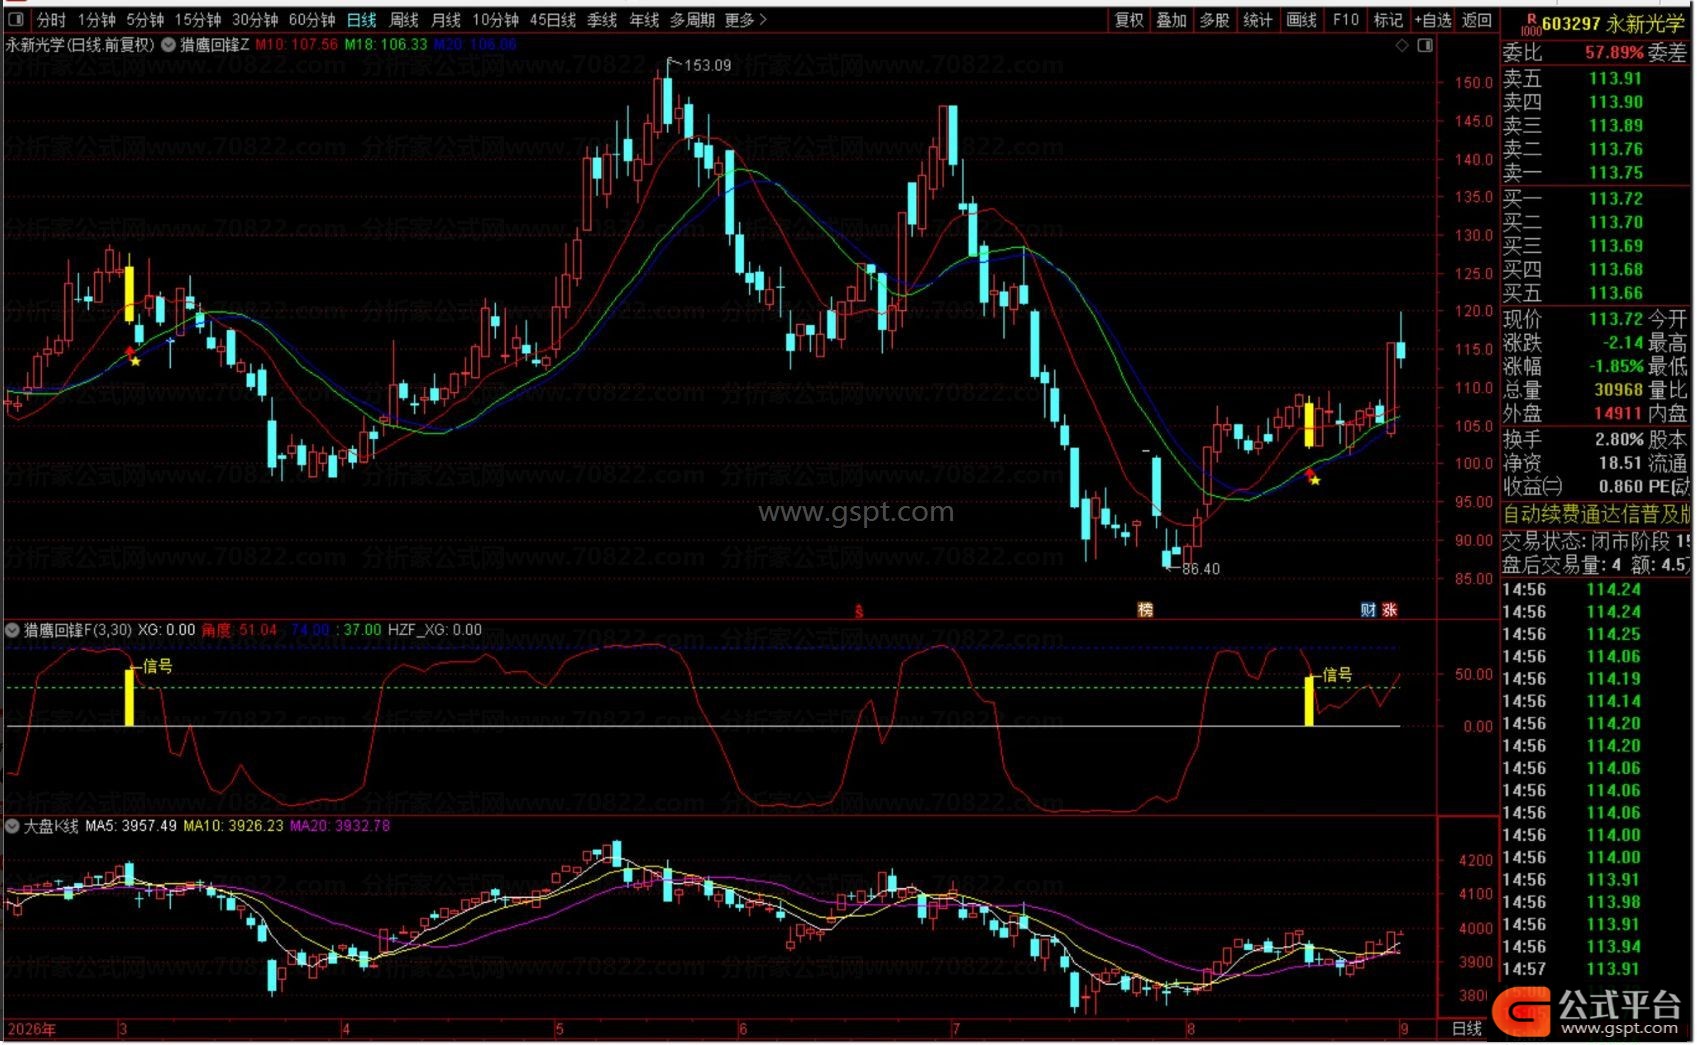Click the panel layout icon left of 分时
Image resolution: width=1697 pixels, height=1045 pixels.
(x=16, y=19)
